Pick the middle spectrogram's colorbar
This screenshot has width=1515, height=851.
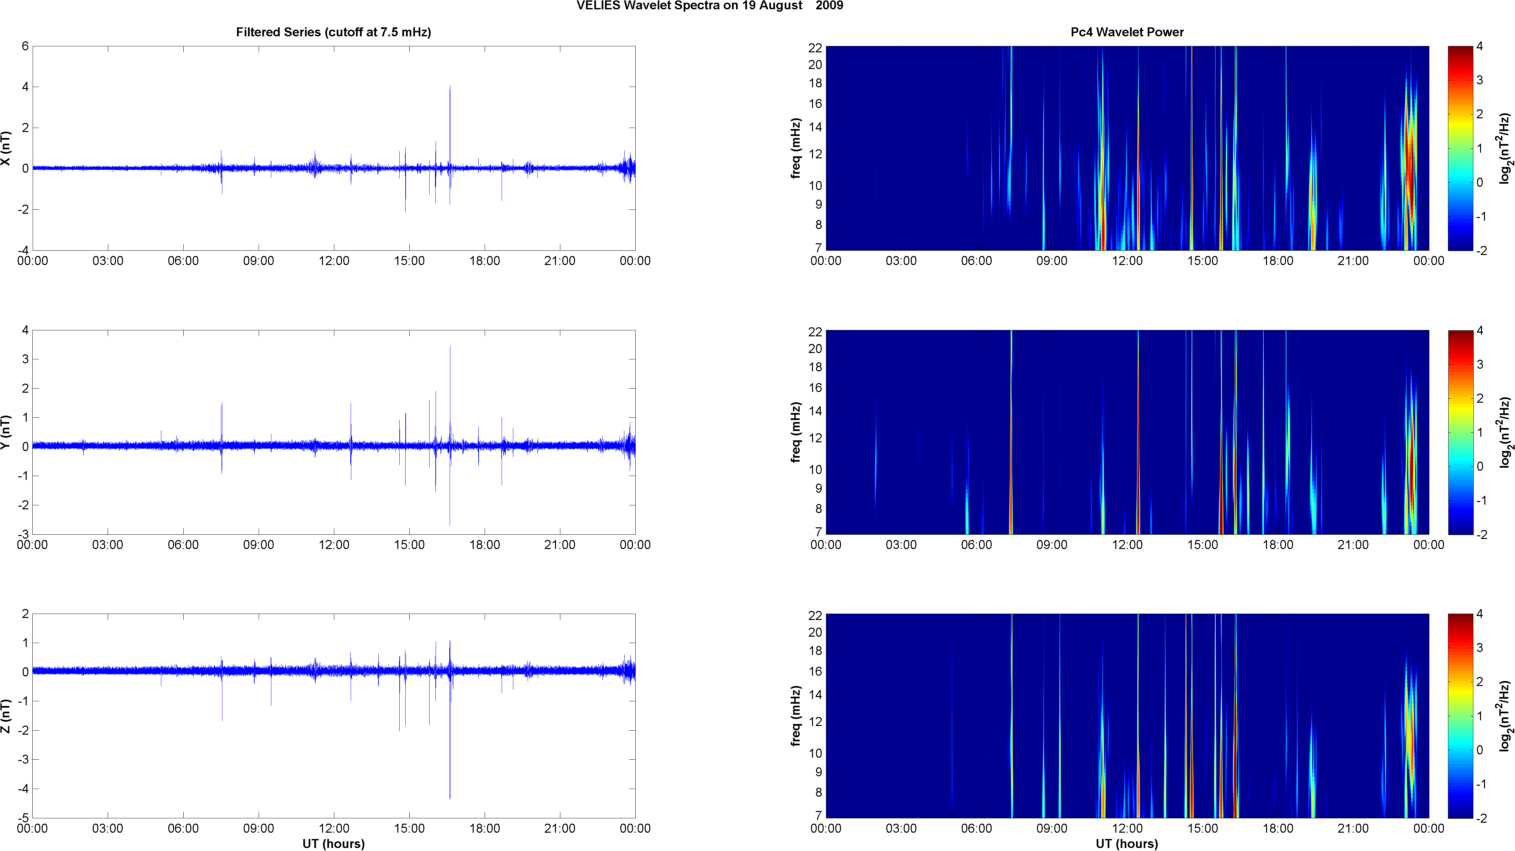(1460, 432)
